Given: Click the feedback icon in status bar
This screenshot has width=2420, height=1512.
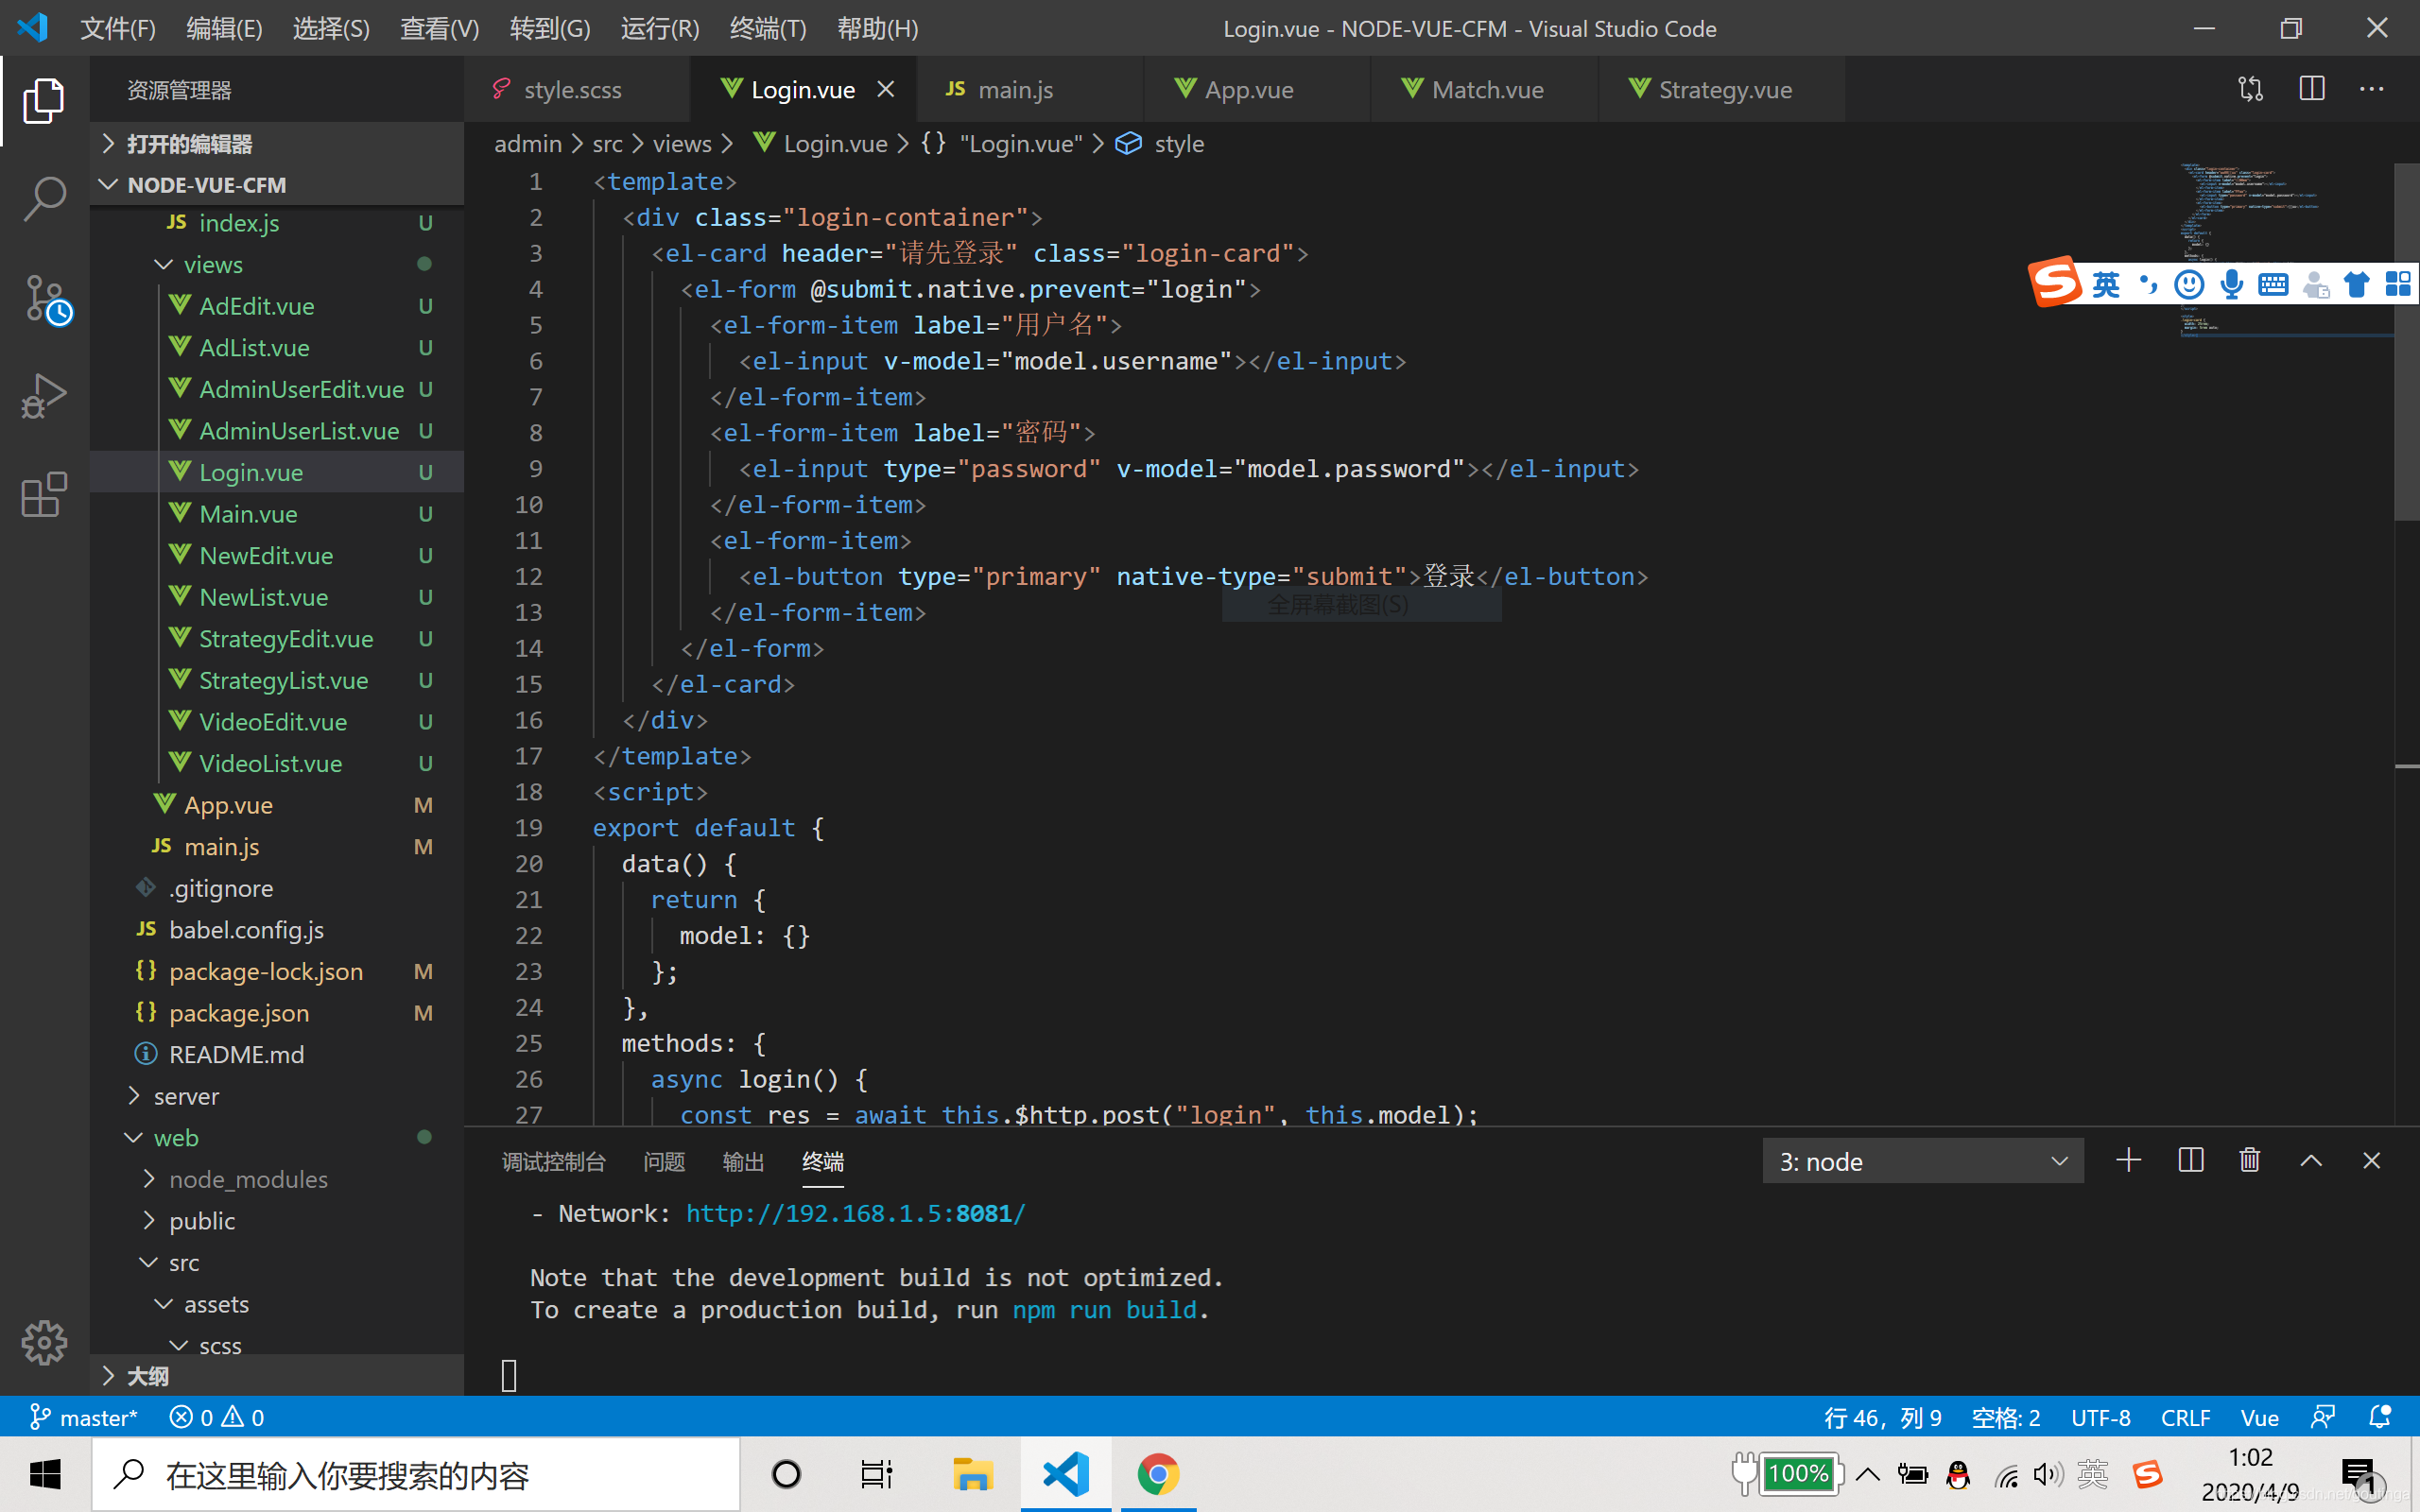Looking at the screenshot, I should [2323, 1417].
